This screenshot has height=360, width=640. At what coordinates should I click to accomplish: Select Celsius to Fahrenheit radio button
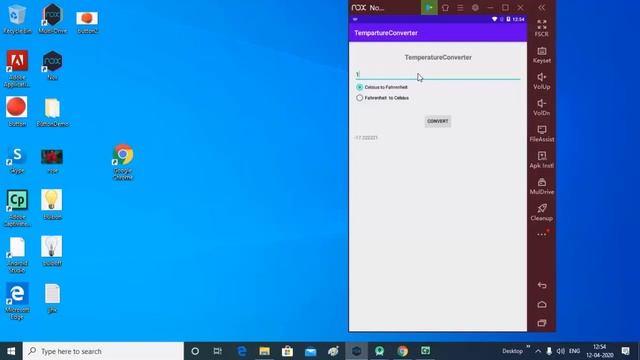360,87
